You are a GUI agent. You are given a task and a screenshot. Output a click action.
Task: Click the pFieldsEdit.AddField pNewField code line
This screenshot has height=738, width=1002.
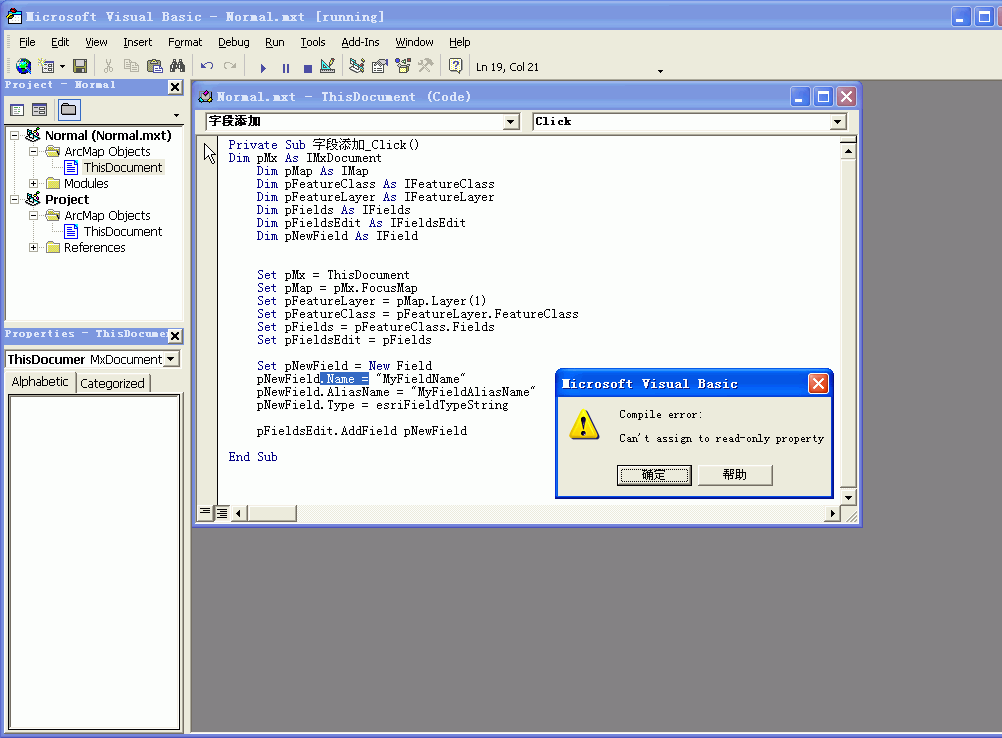(x=362, y=431)
